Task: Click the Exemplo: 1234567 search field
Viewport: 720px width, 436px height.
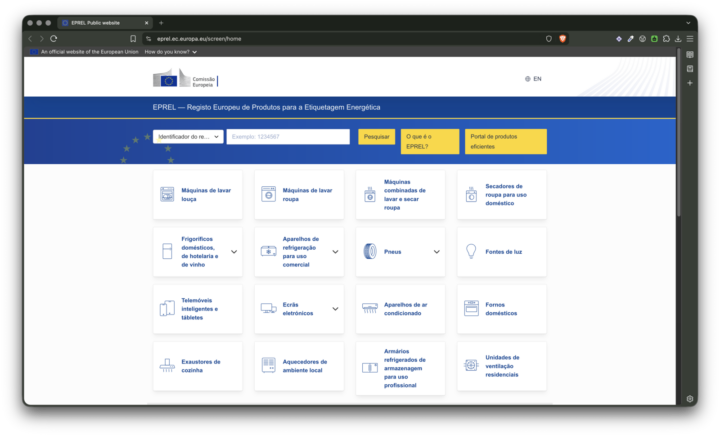Action: (288, 136)
